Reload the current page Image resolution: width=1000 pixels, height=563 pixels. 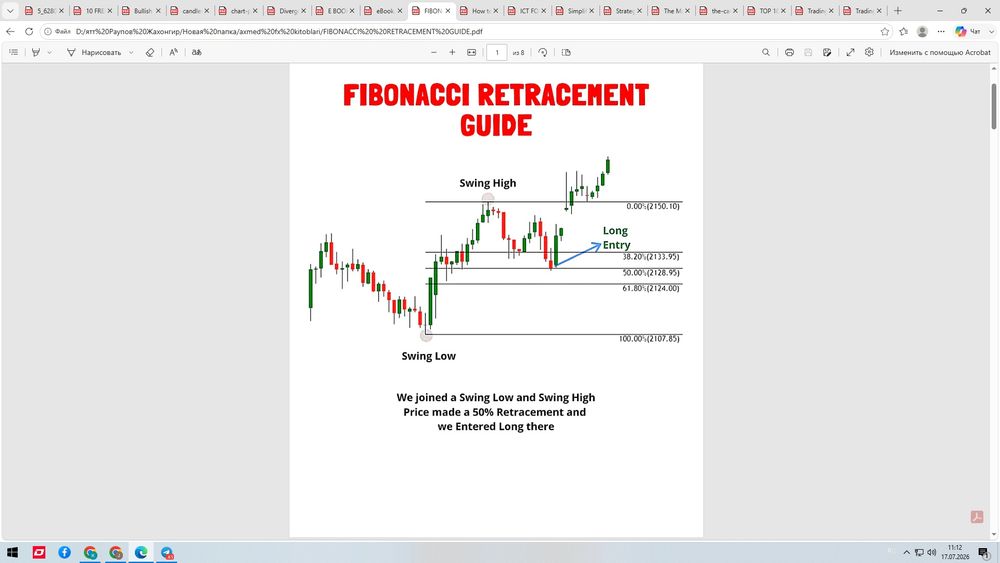(x=29, y=31)
